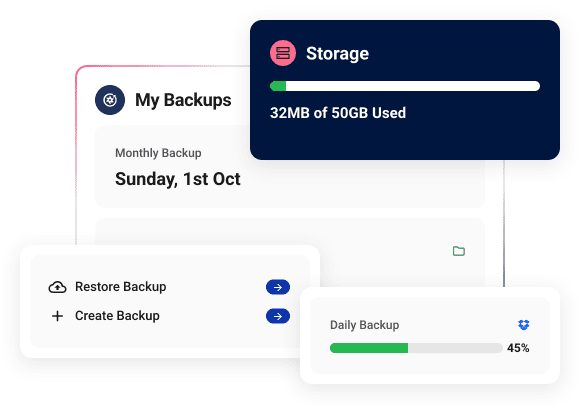Screen dimensions: 580x410
Task: Click the Monthly Backup label
Action: [158, 153]
